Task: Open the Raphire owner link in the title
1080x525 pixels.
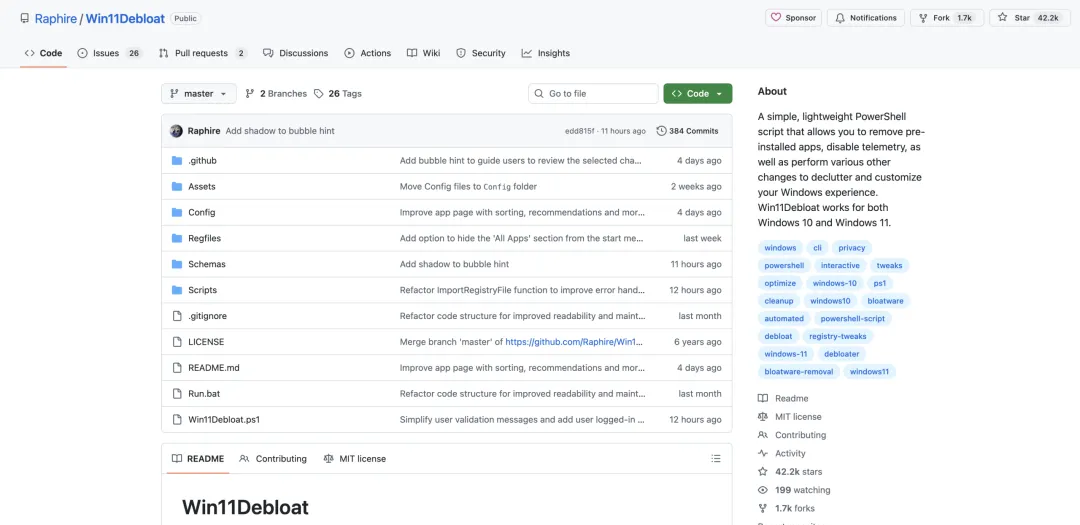Action: (55, 19)
